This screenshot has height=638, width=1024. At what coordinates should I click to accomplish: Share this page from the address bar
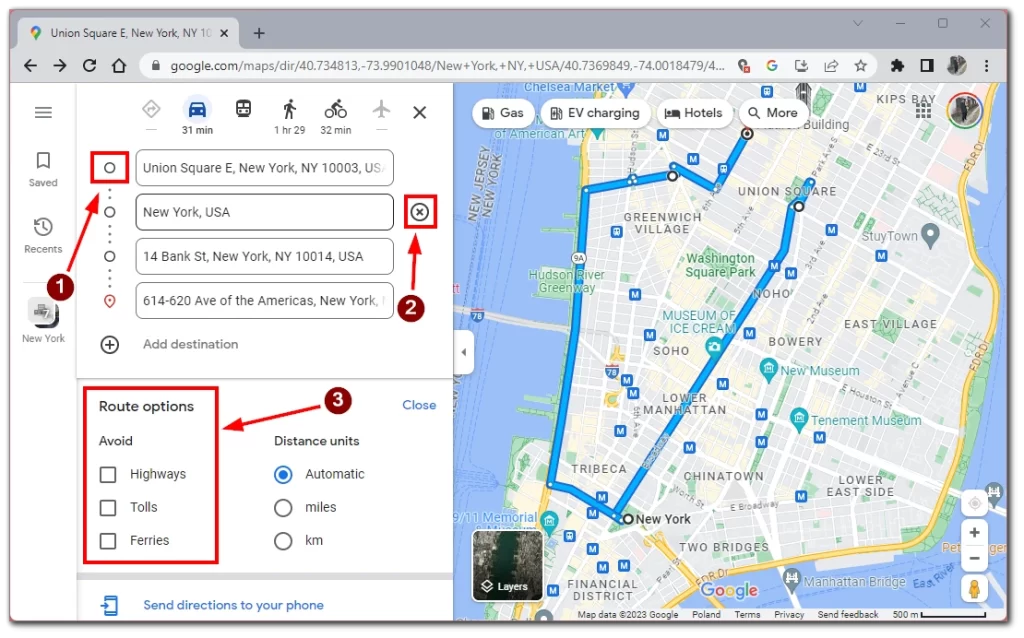(831, 65)
